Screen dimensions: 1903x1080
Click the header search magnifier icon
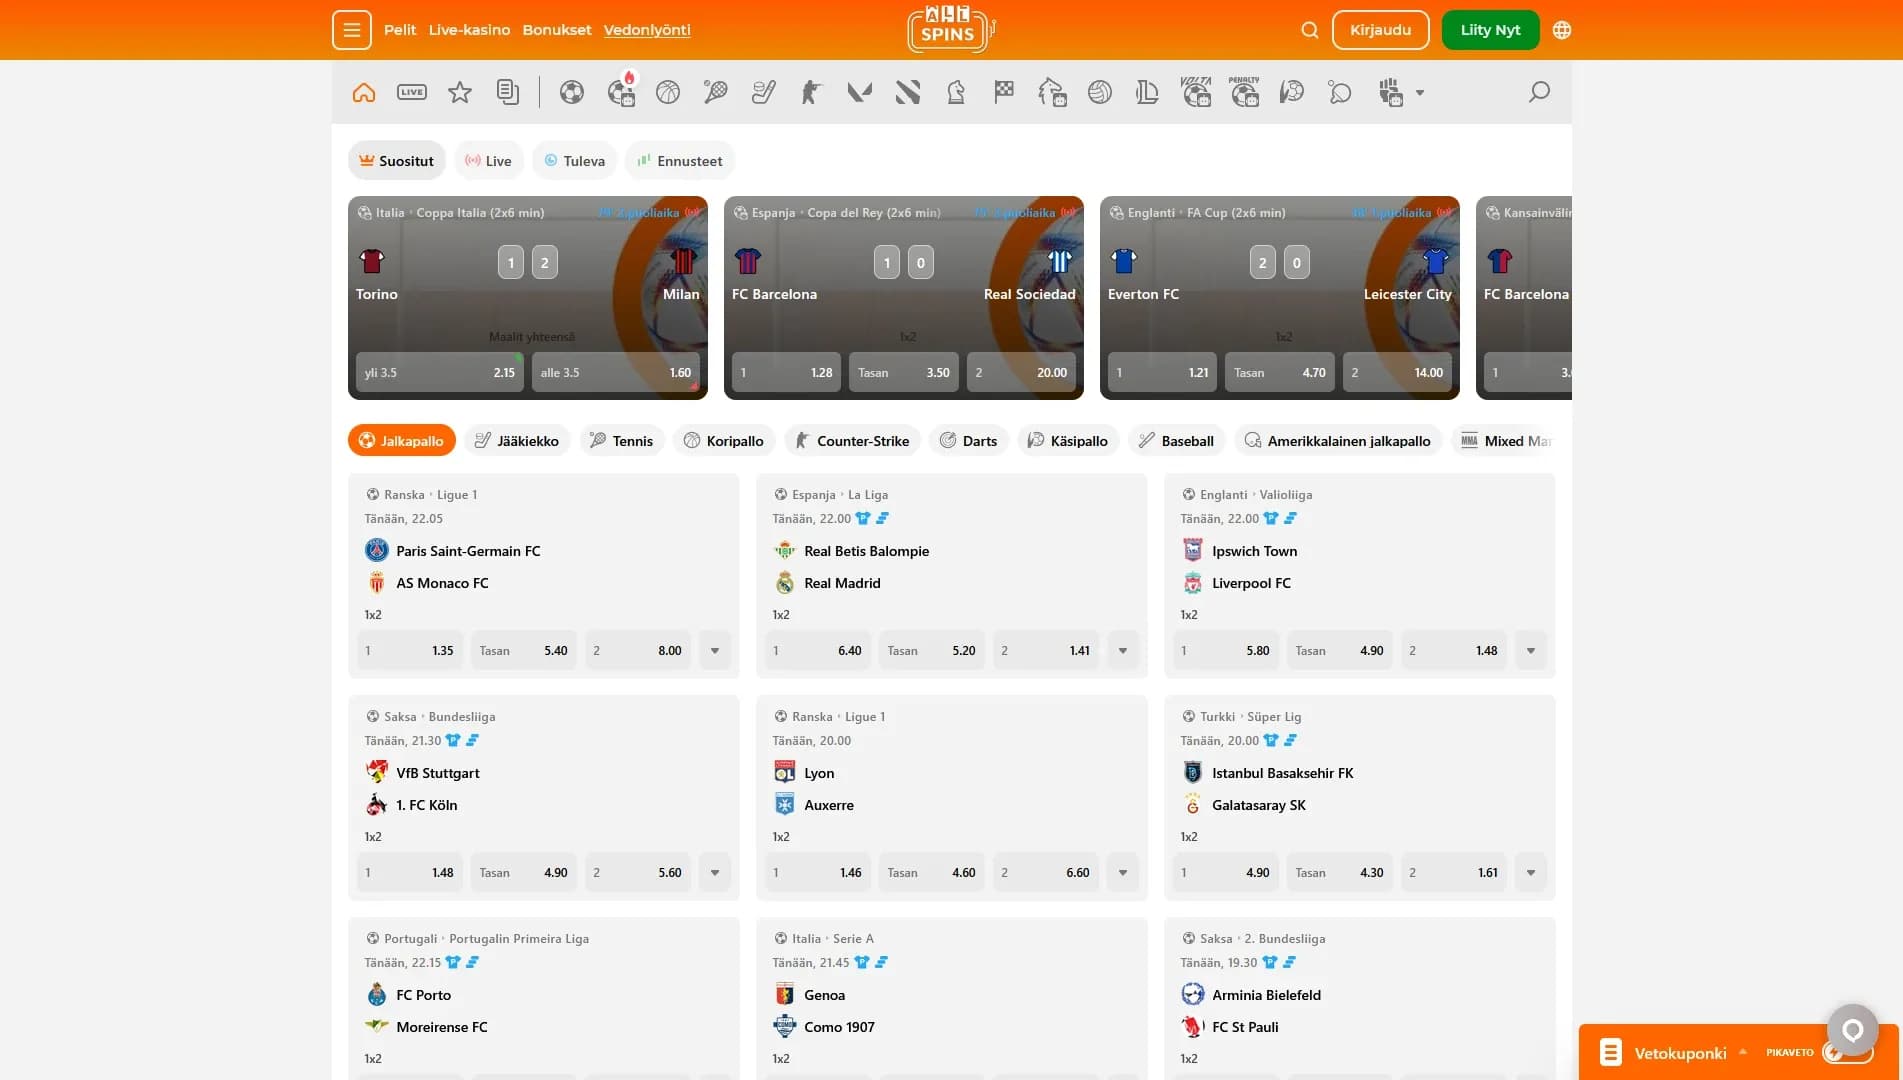1309,30
